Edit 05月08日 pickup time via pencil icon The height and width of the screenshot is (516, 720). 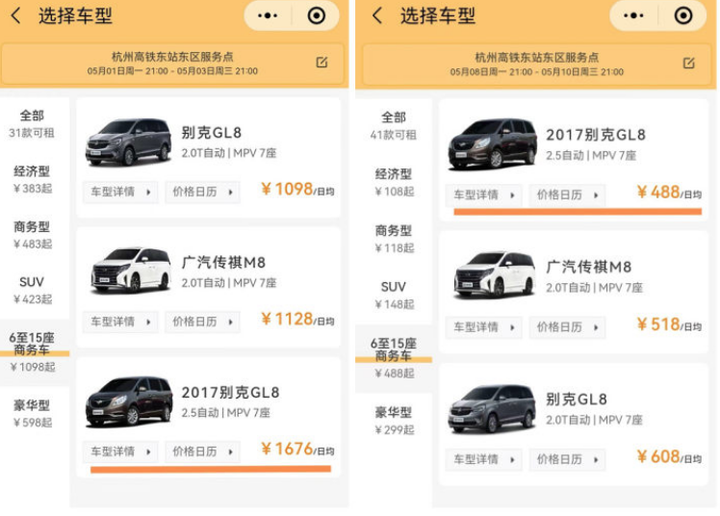[689, 63]
